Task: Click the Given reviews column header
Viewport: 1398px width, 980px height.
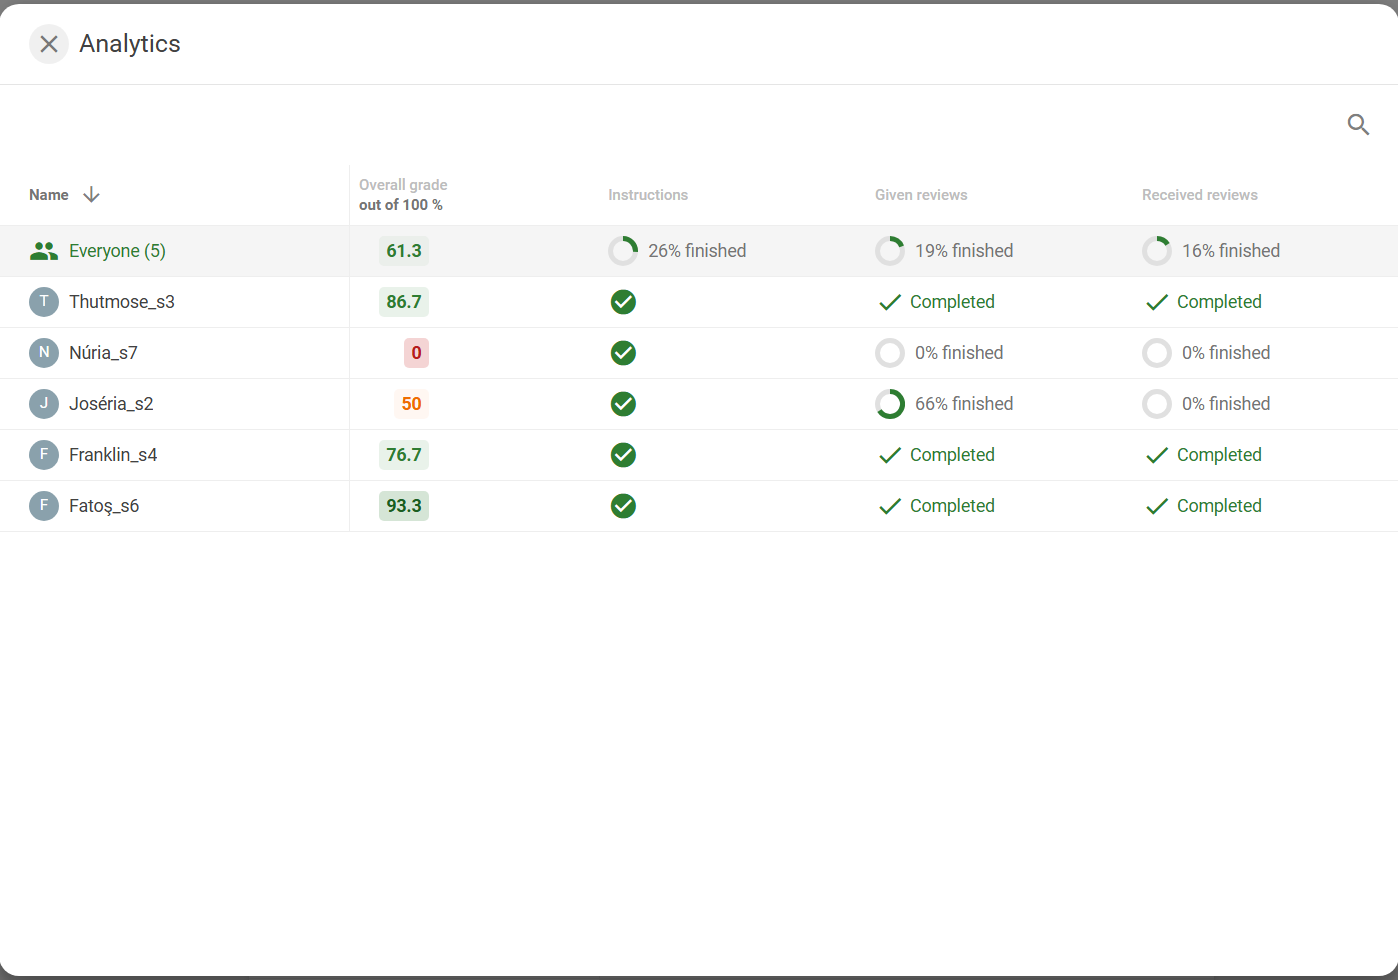Action: 920,195
